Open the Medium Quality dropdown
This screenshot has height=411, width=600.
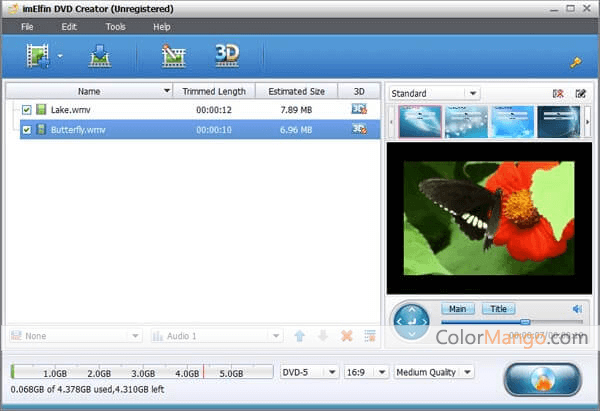434,372
